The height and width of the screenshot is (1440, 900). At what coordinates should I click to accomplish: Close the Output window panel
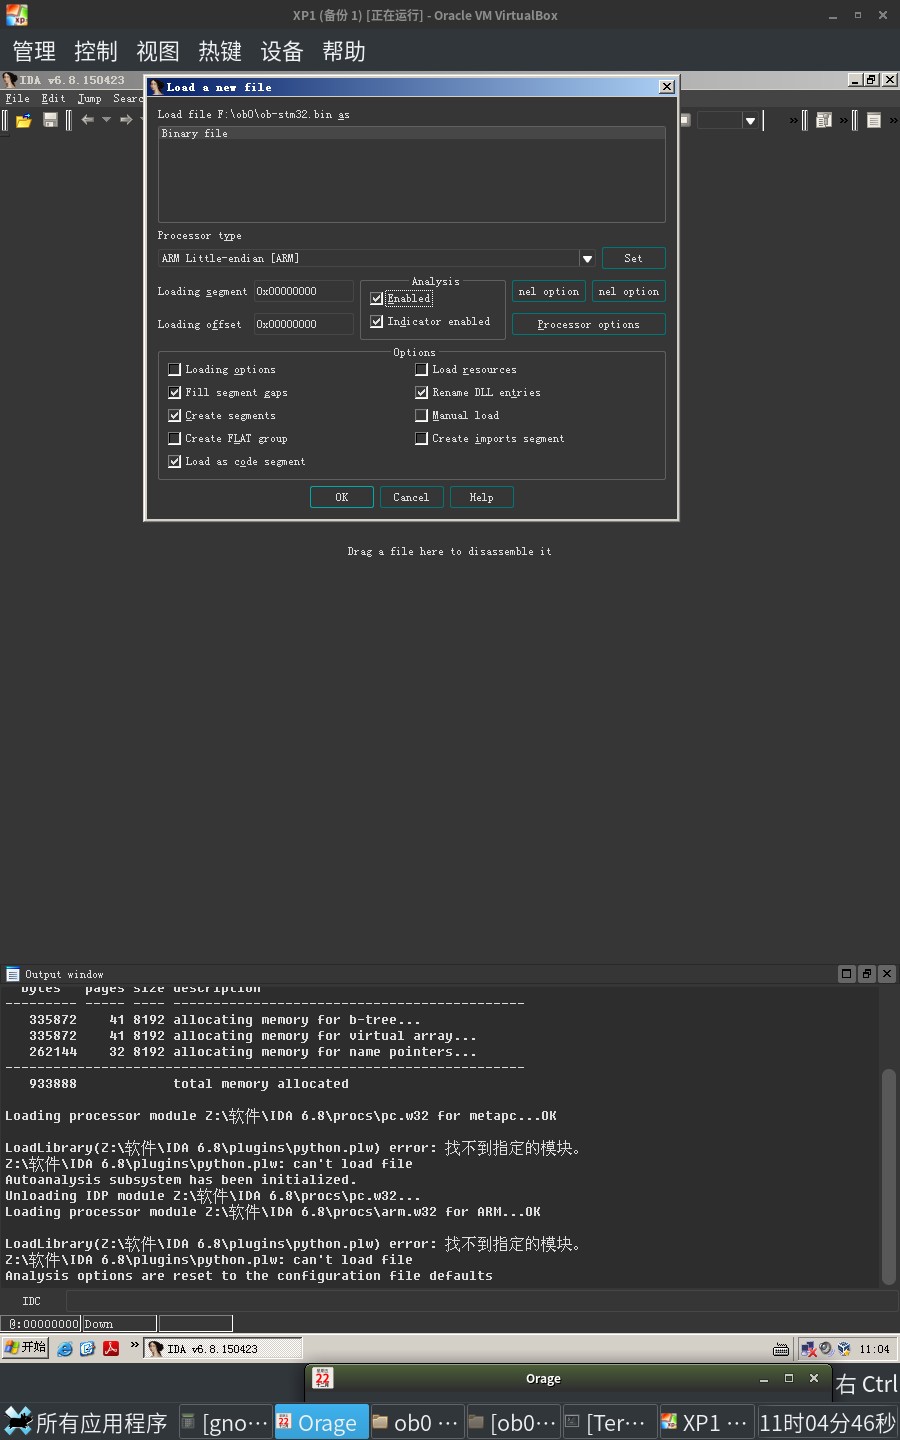[x=887, y=974]
